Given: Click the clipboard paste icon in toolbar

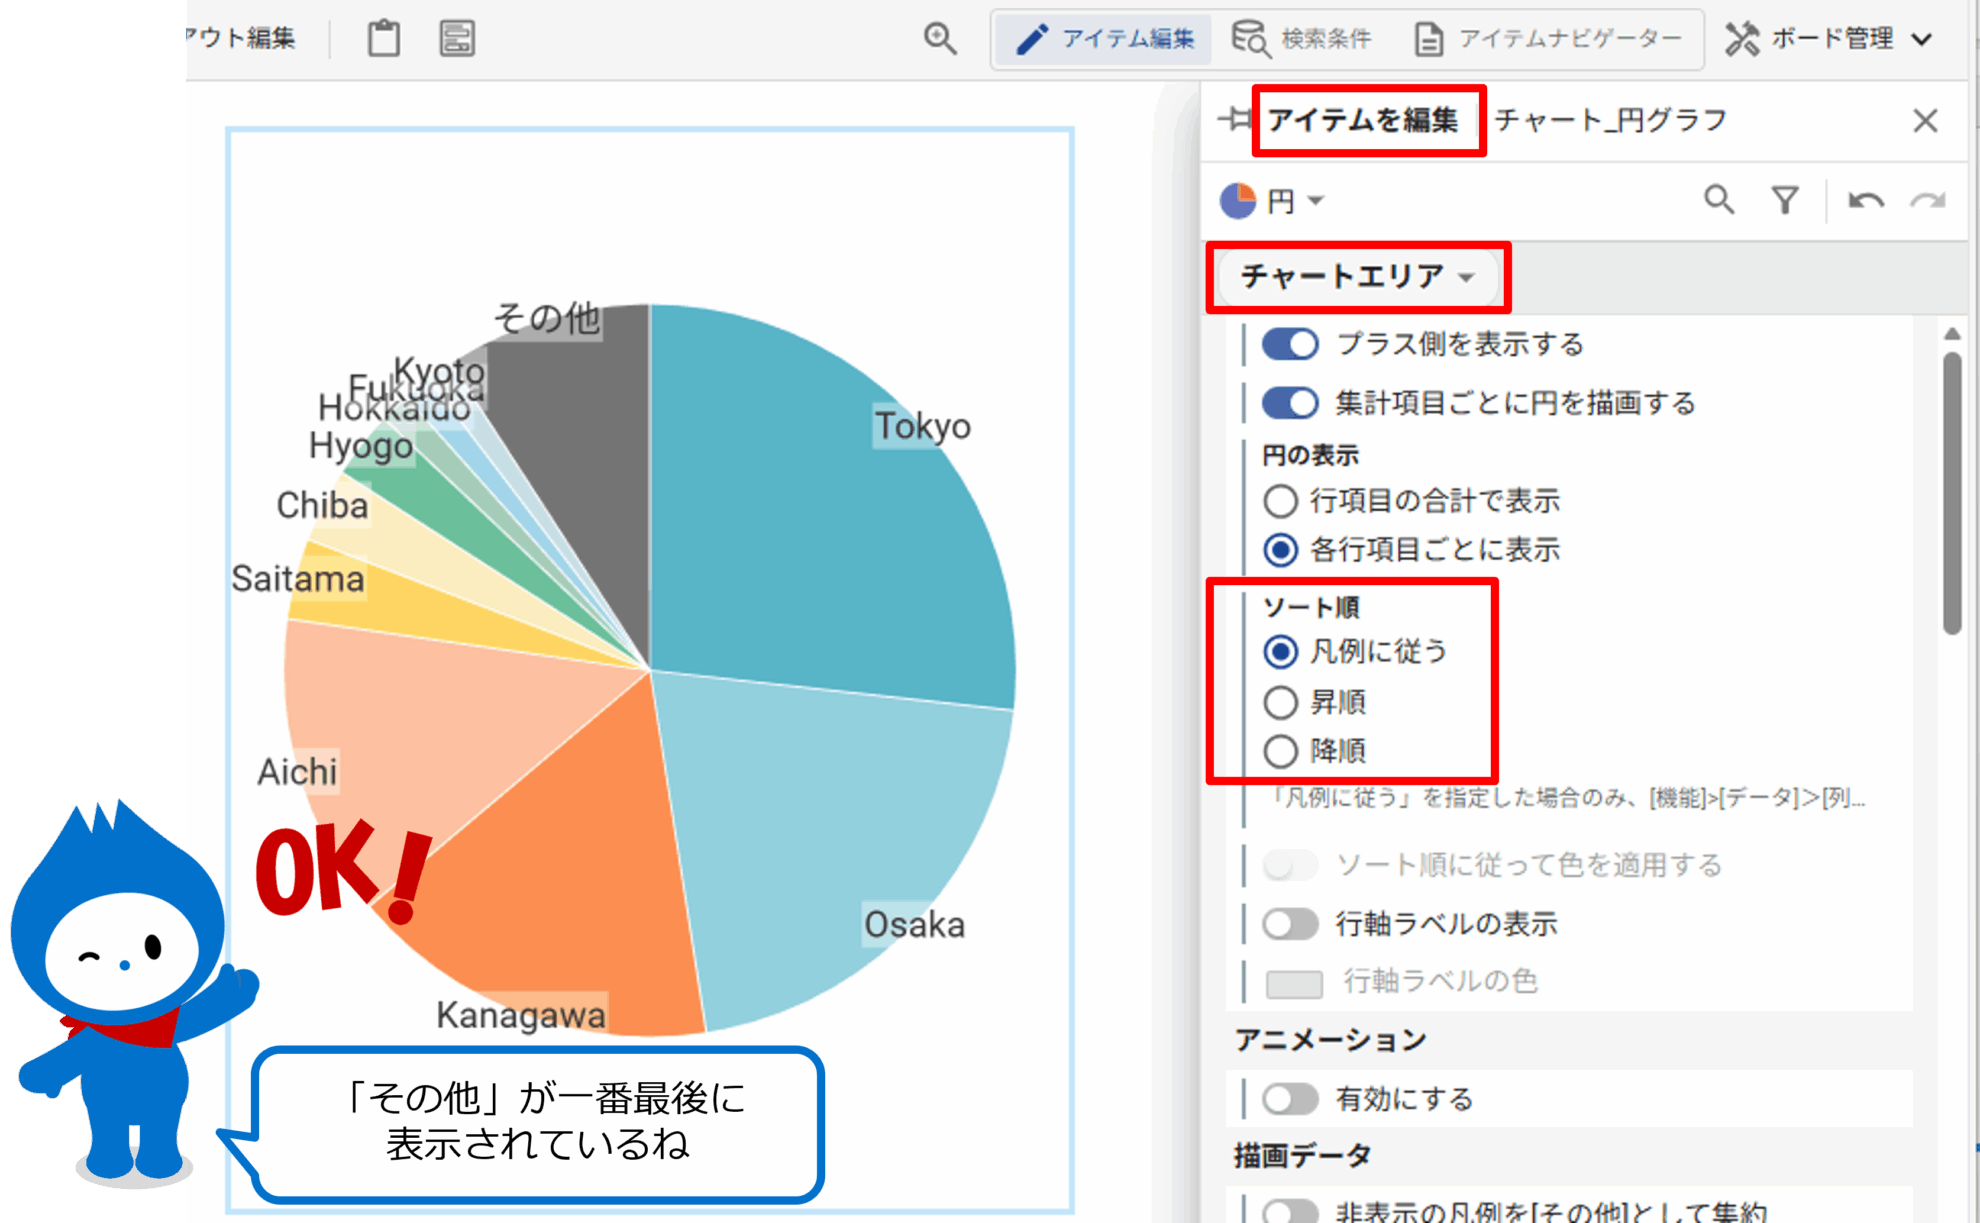Looking at the screenshot, I should tap(383, 38).
